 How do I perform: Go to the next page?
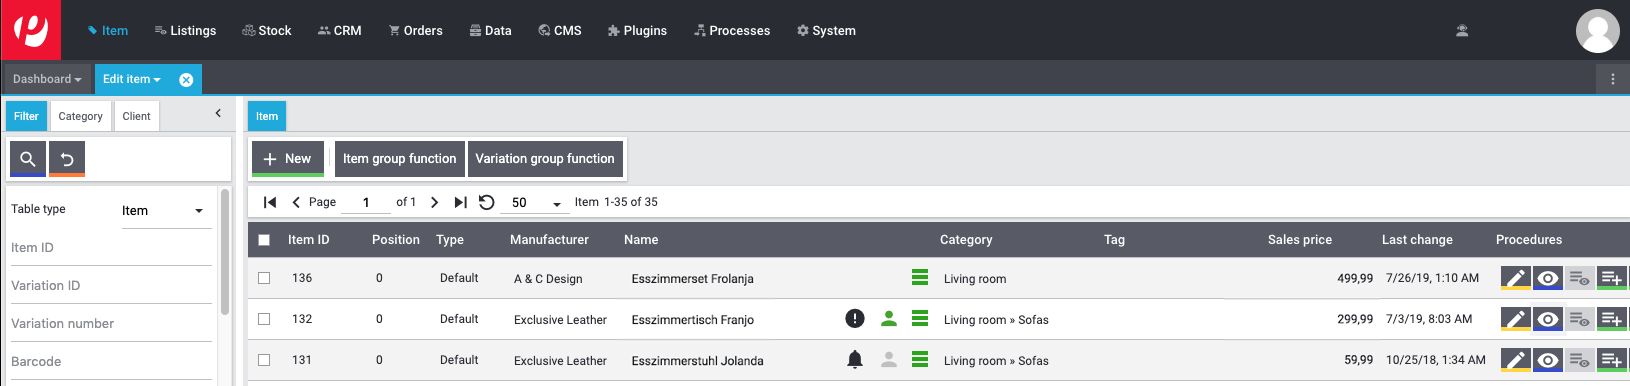click(434, 202)
